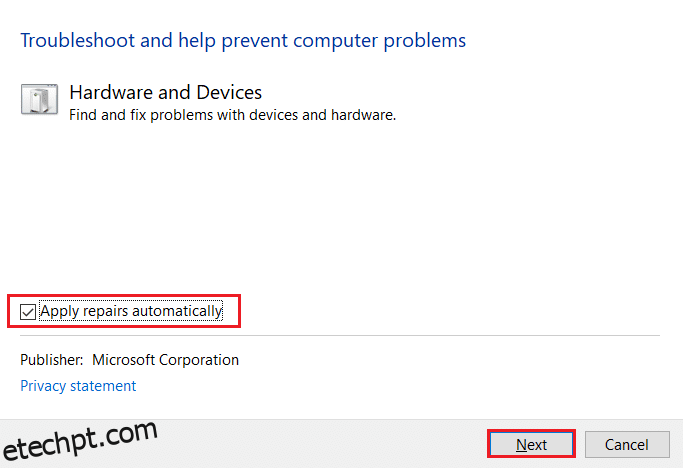Click the Microsoft Corporation publisher name
The image size is (683, 468).
[x=166, y=360]
